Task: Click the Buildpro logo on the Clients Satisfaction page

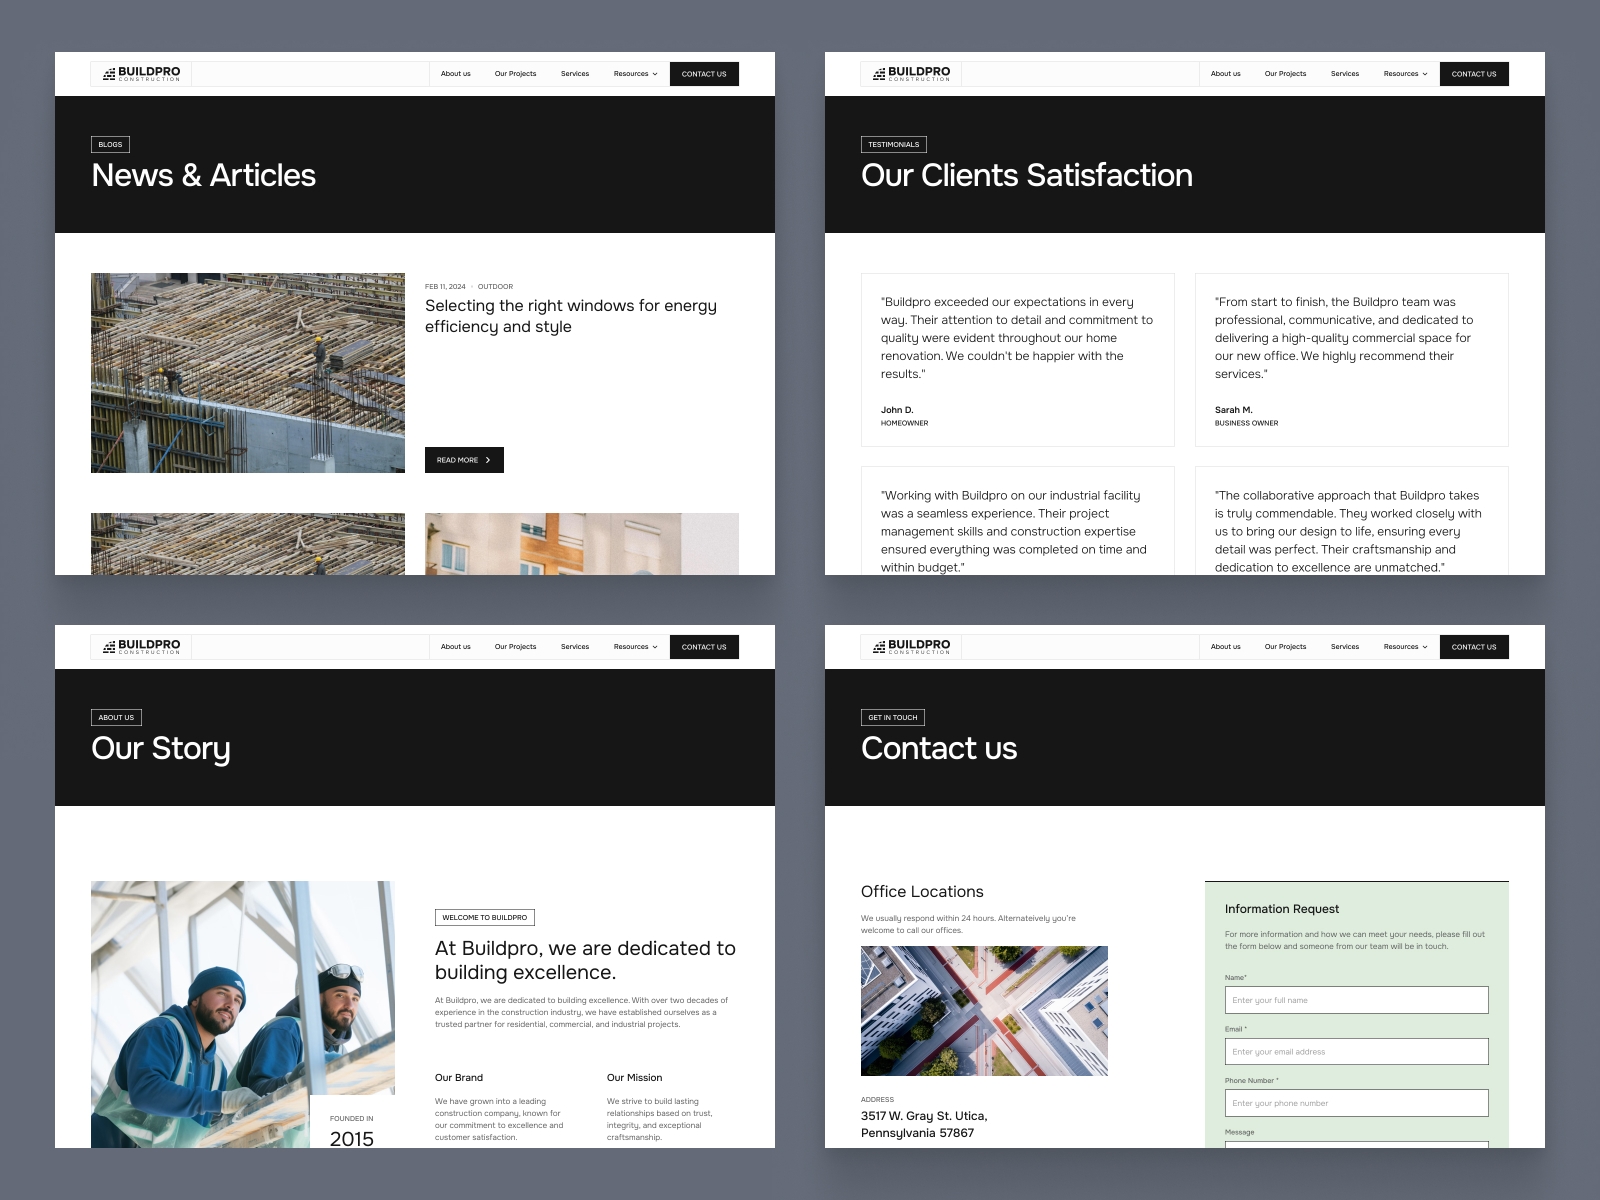Action: pyautogui.click(x=911, y=74)
